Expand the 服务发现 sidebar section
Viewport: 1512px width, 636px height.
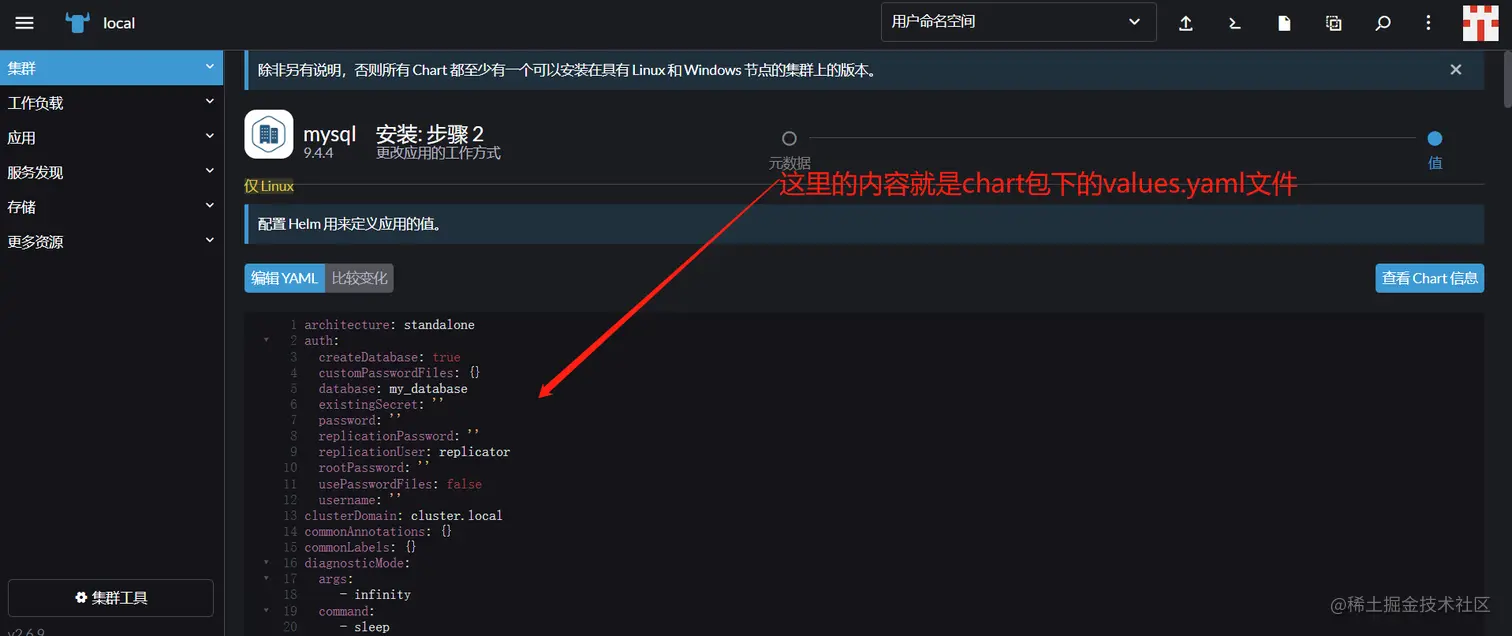pos(112,172)
